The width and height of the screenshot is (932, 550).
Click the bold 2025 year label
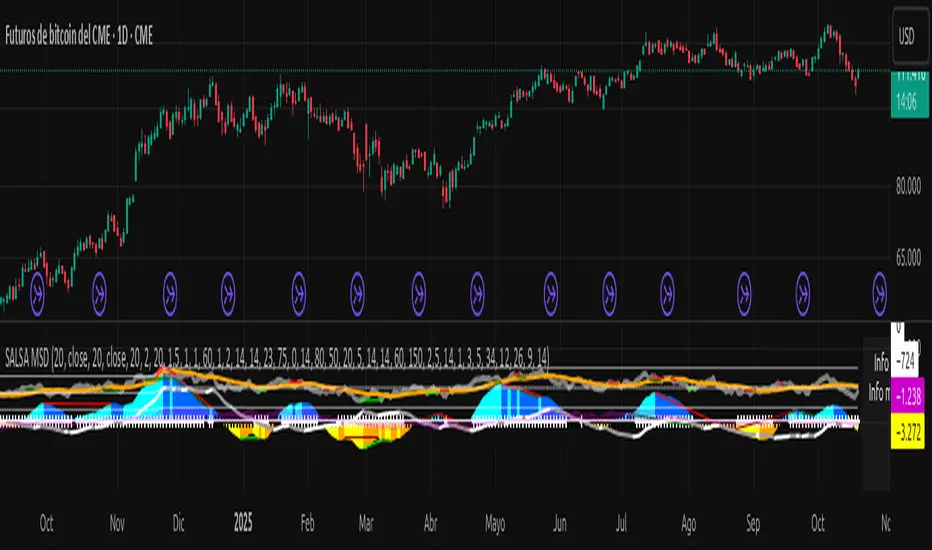click(243, 523)
